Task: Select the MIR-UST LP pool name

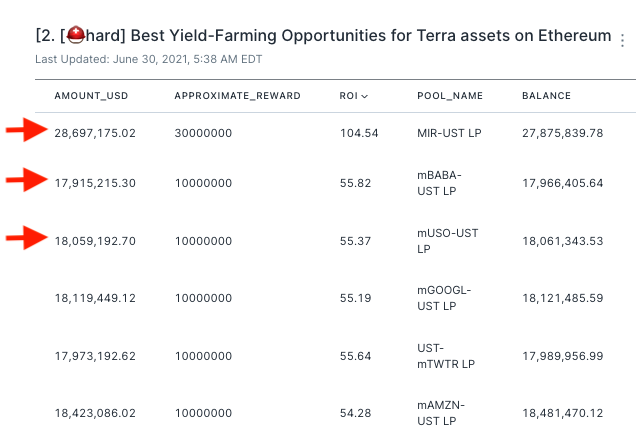Action: click(449, 133)
